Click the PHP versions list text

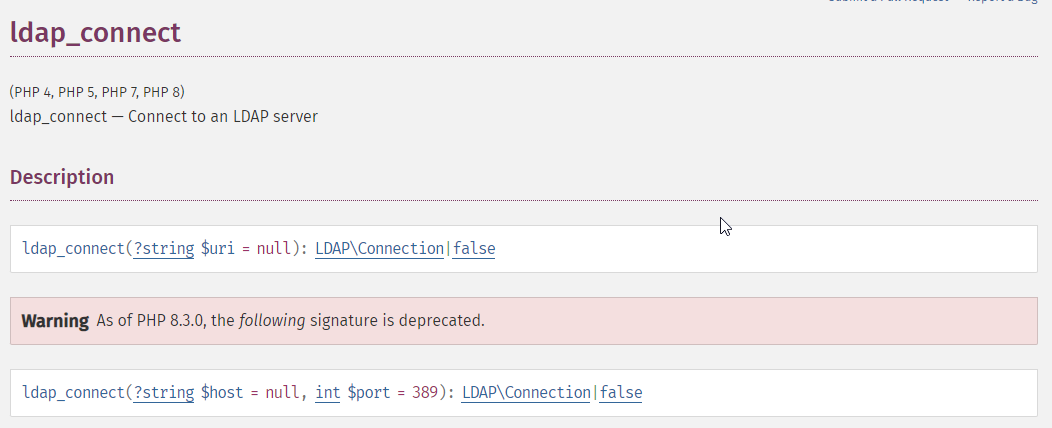(x=97, y=92)
